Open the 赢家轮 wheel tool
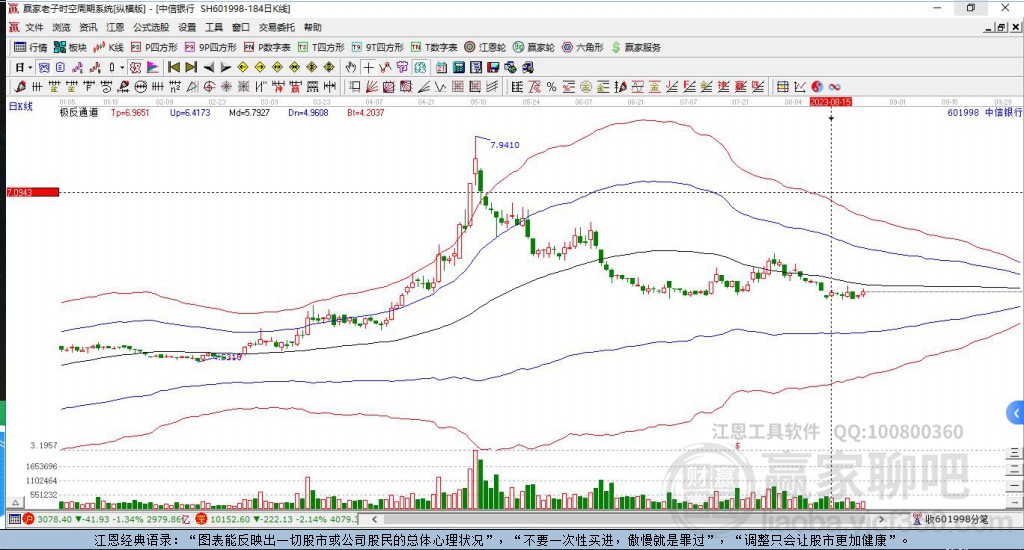Screen dimensions: 1024x550 click(x=534, y=47)
